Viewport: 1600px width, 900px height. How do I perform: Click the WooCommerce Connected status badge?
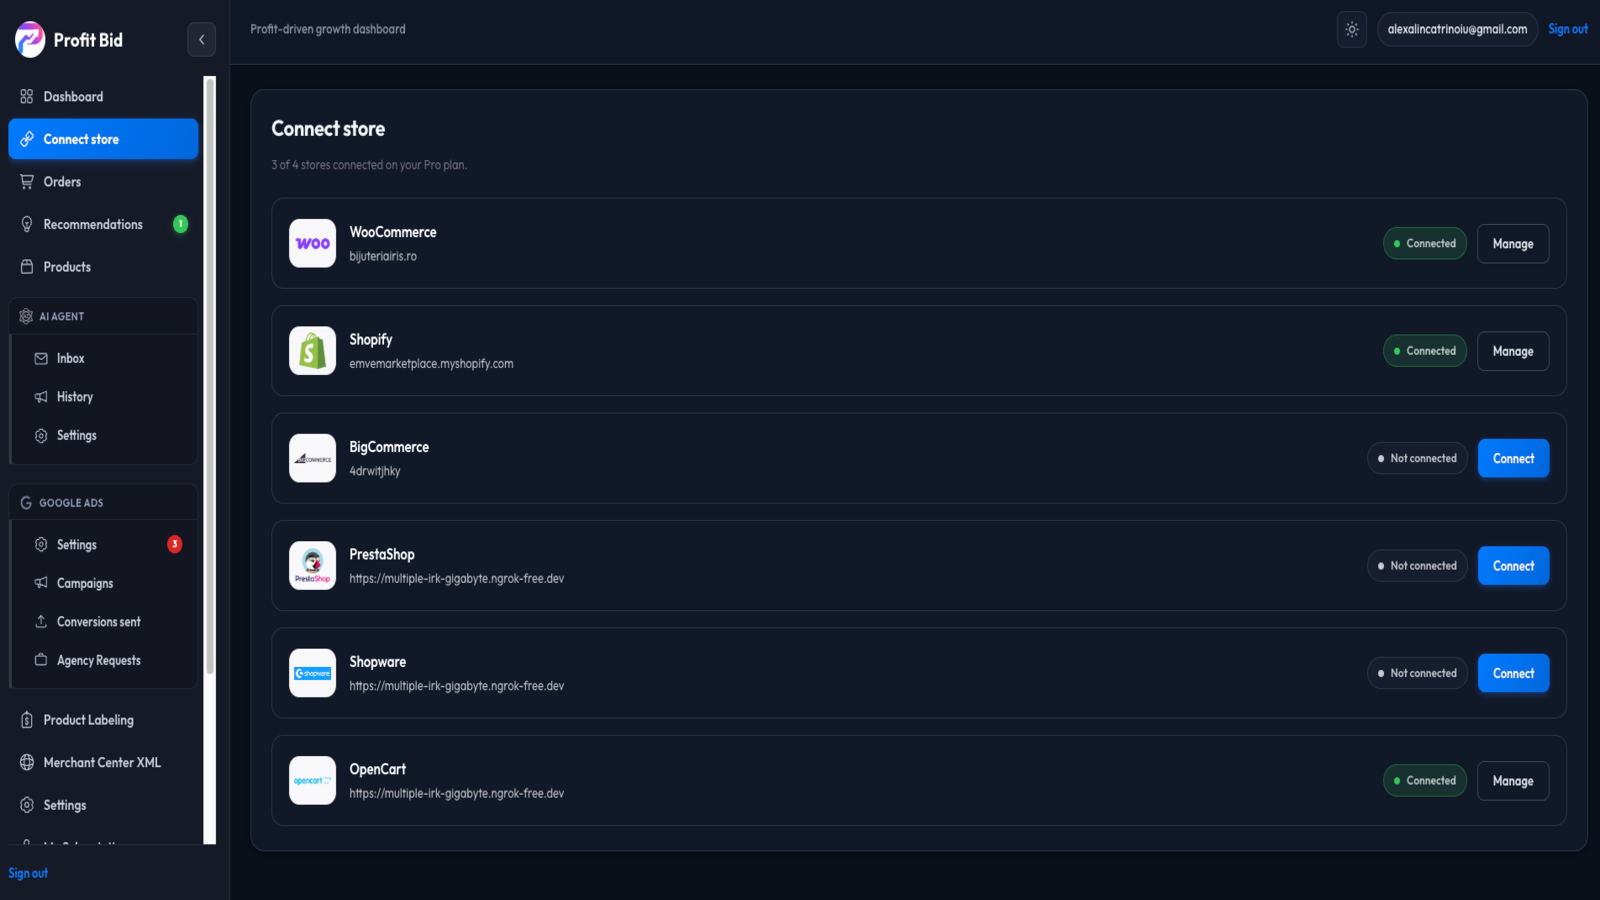tap(1425, 244)
